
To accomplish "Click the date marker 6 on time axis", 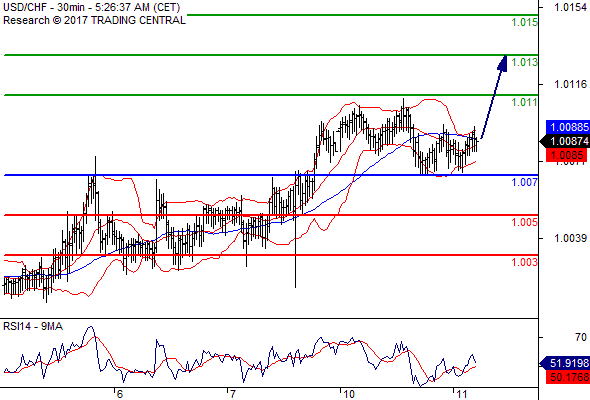I will pyautogui.click(x=120, y=394).
